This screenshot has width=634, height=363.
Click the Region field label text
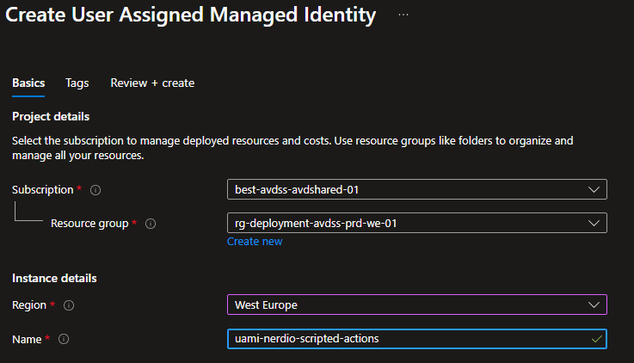coord(29,305)
